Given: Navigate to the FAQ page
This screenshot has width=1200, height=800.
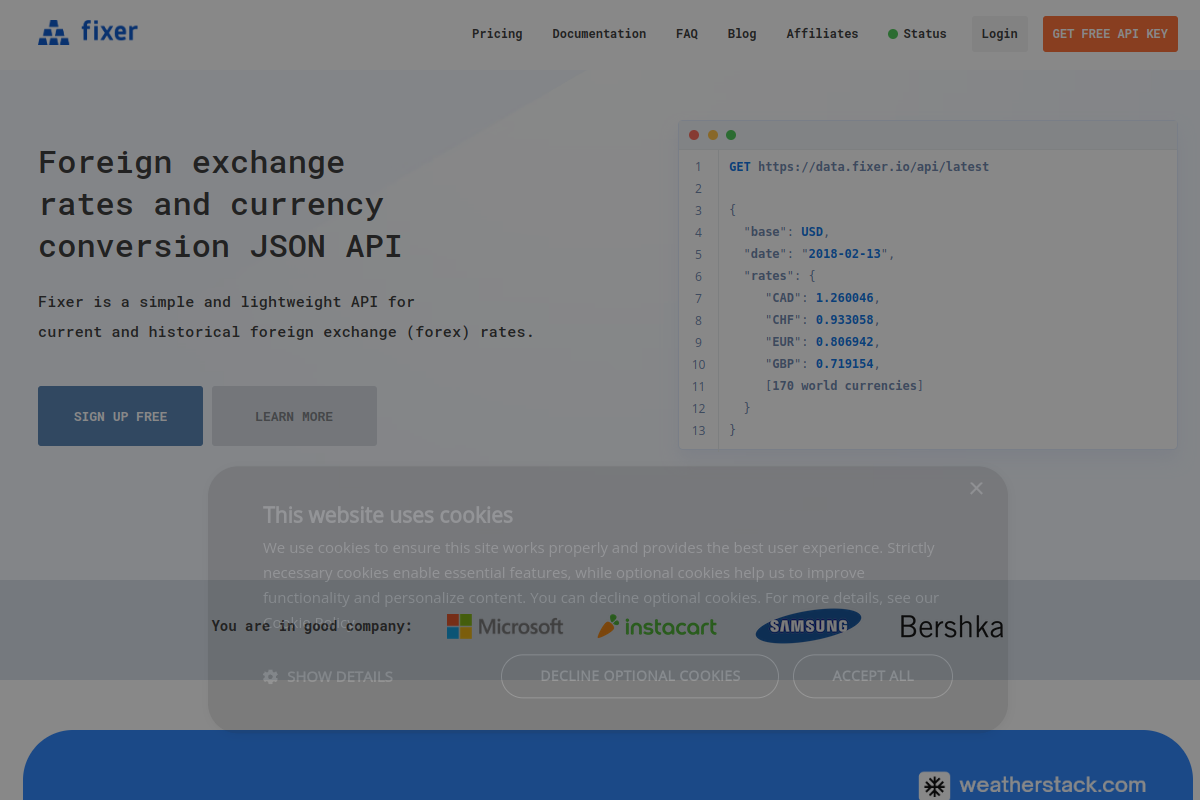Looking at the screenshot, I should coord(687,33).
